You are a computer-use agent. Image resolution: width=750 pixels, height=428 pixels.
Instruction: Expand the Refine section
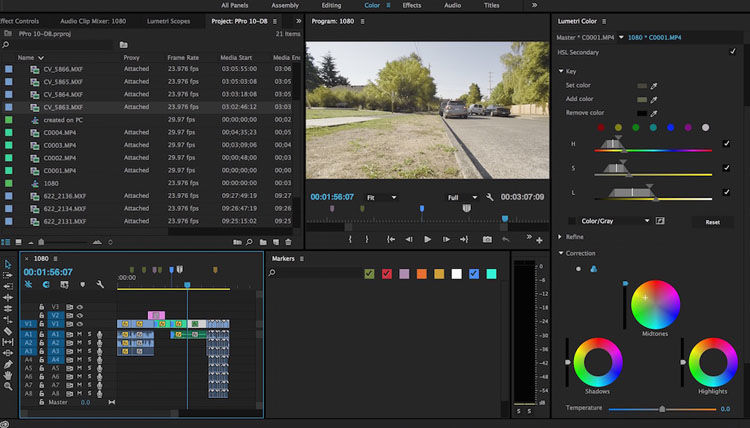click(x=560, y=237)
